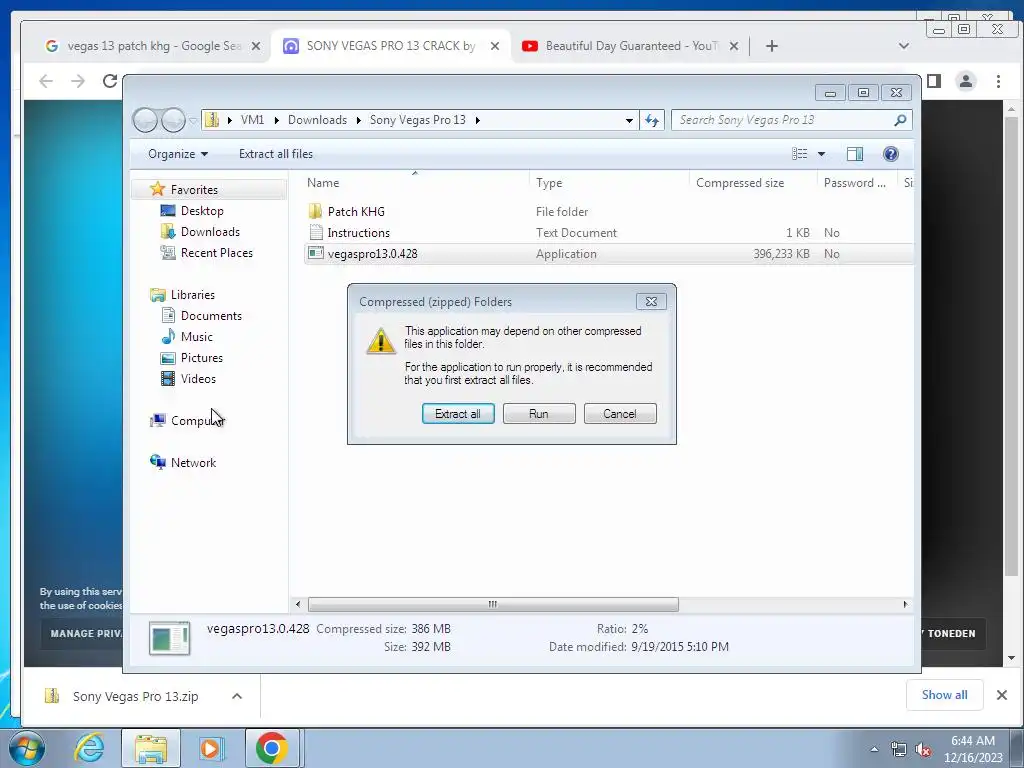Click Extract all files in toolbar
The width and height of the screenshot is (1024, 768).
coord(276,154)
